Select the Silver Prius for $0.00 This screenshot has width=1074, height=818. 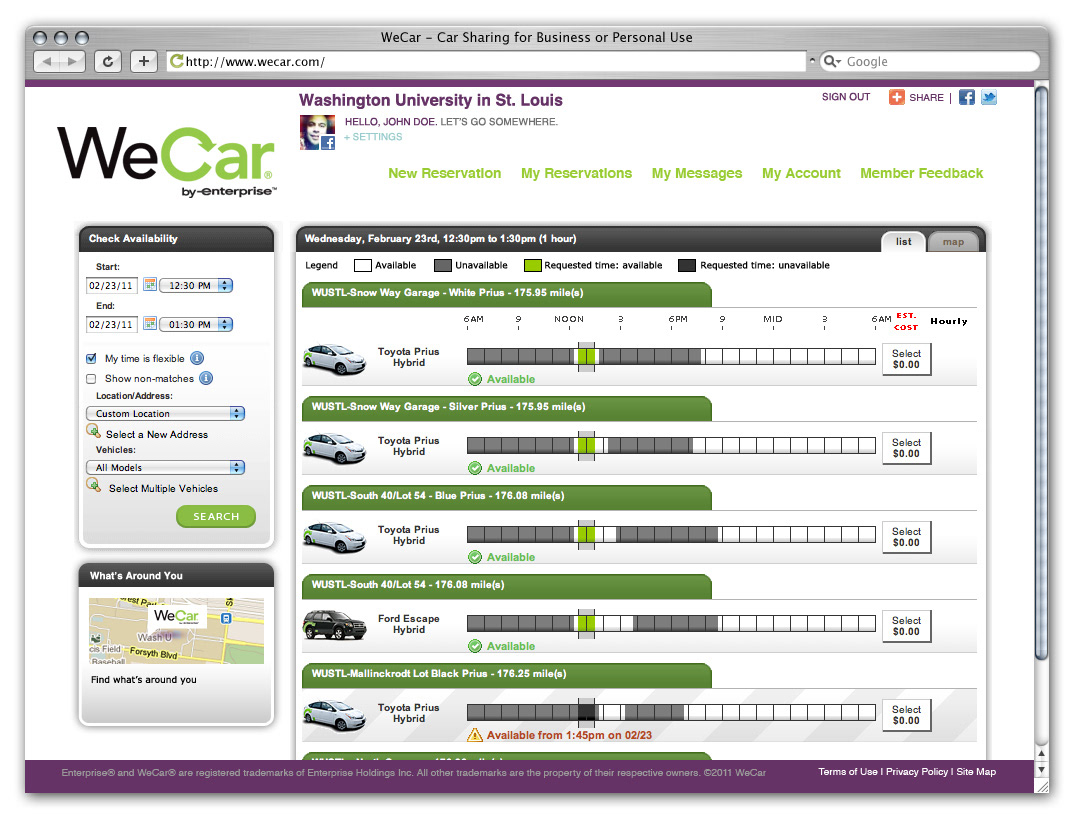pyautogui.click(x=906, y=448)
